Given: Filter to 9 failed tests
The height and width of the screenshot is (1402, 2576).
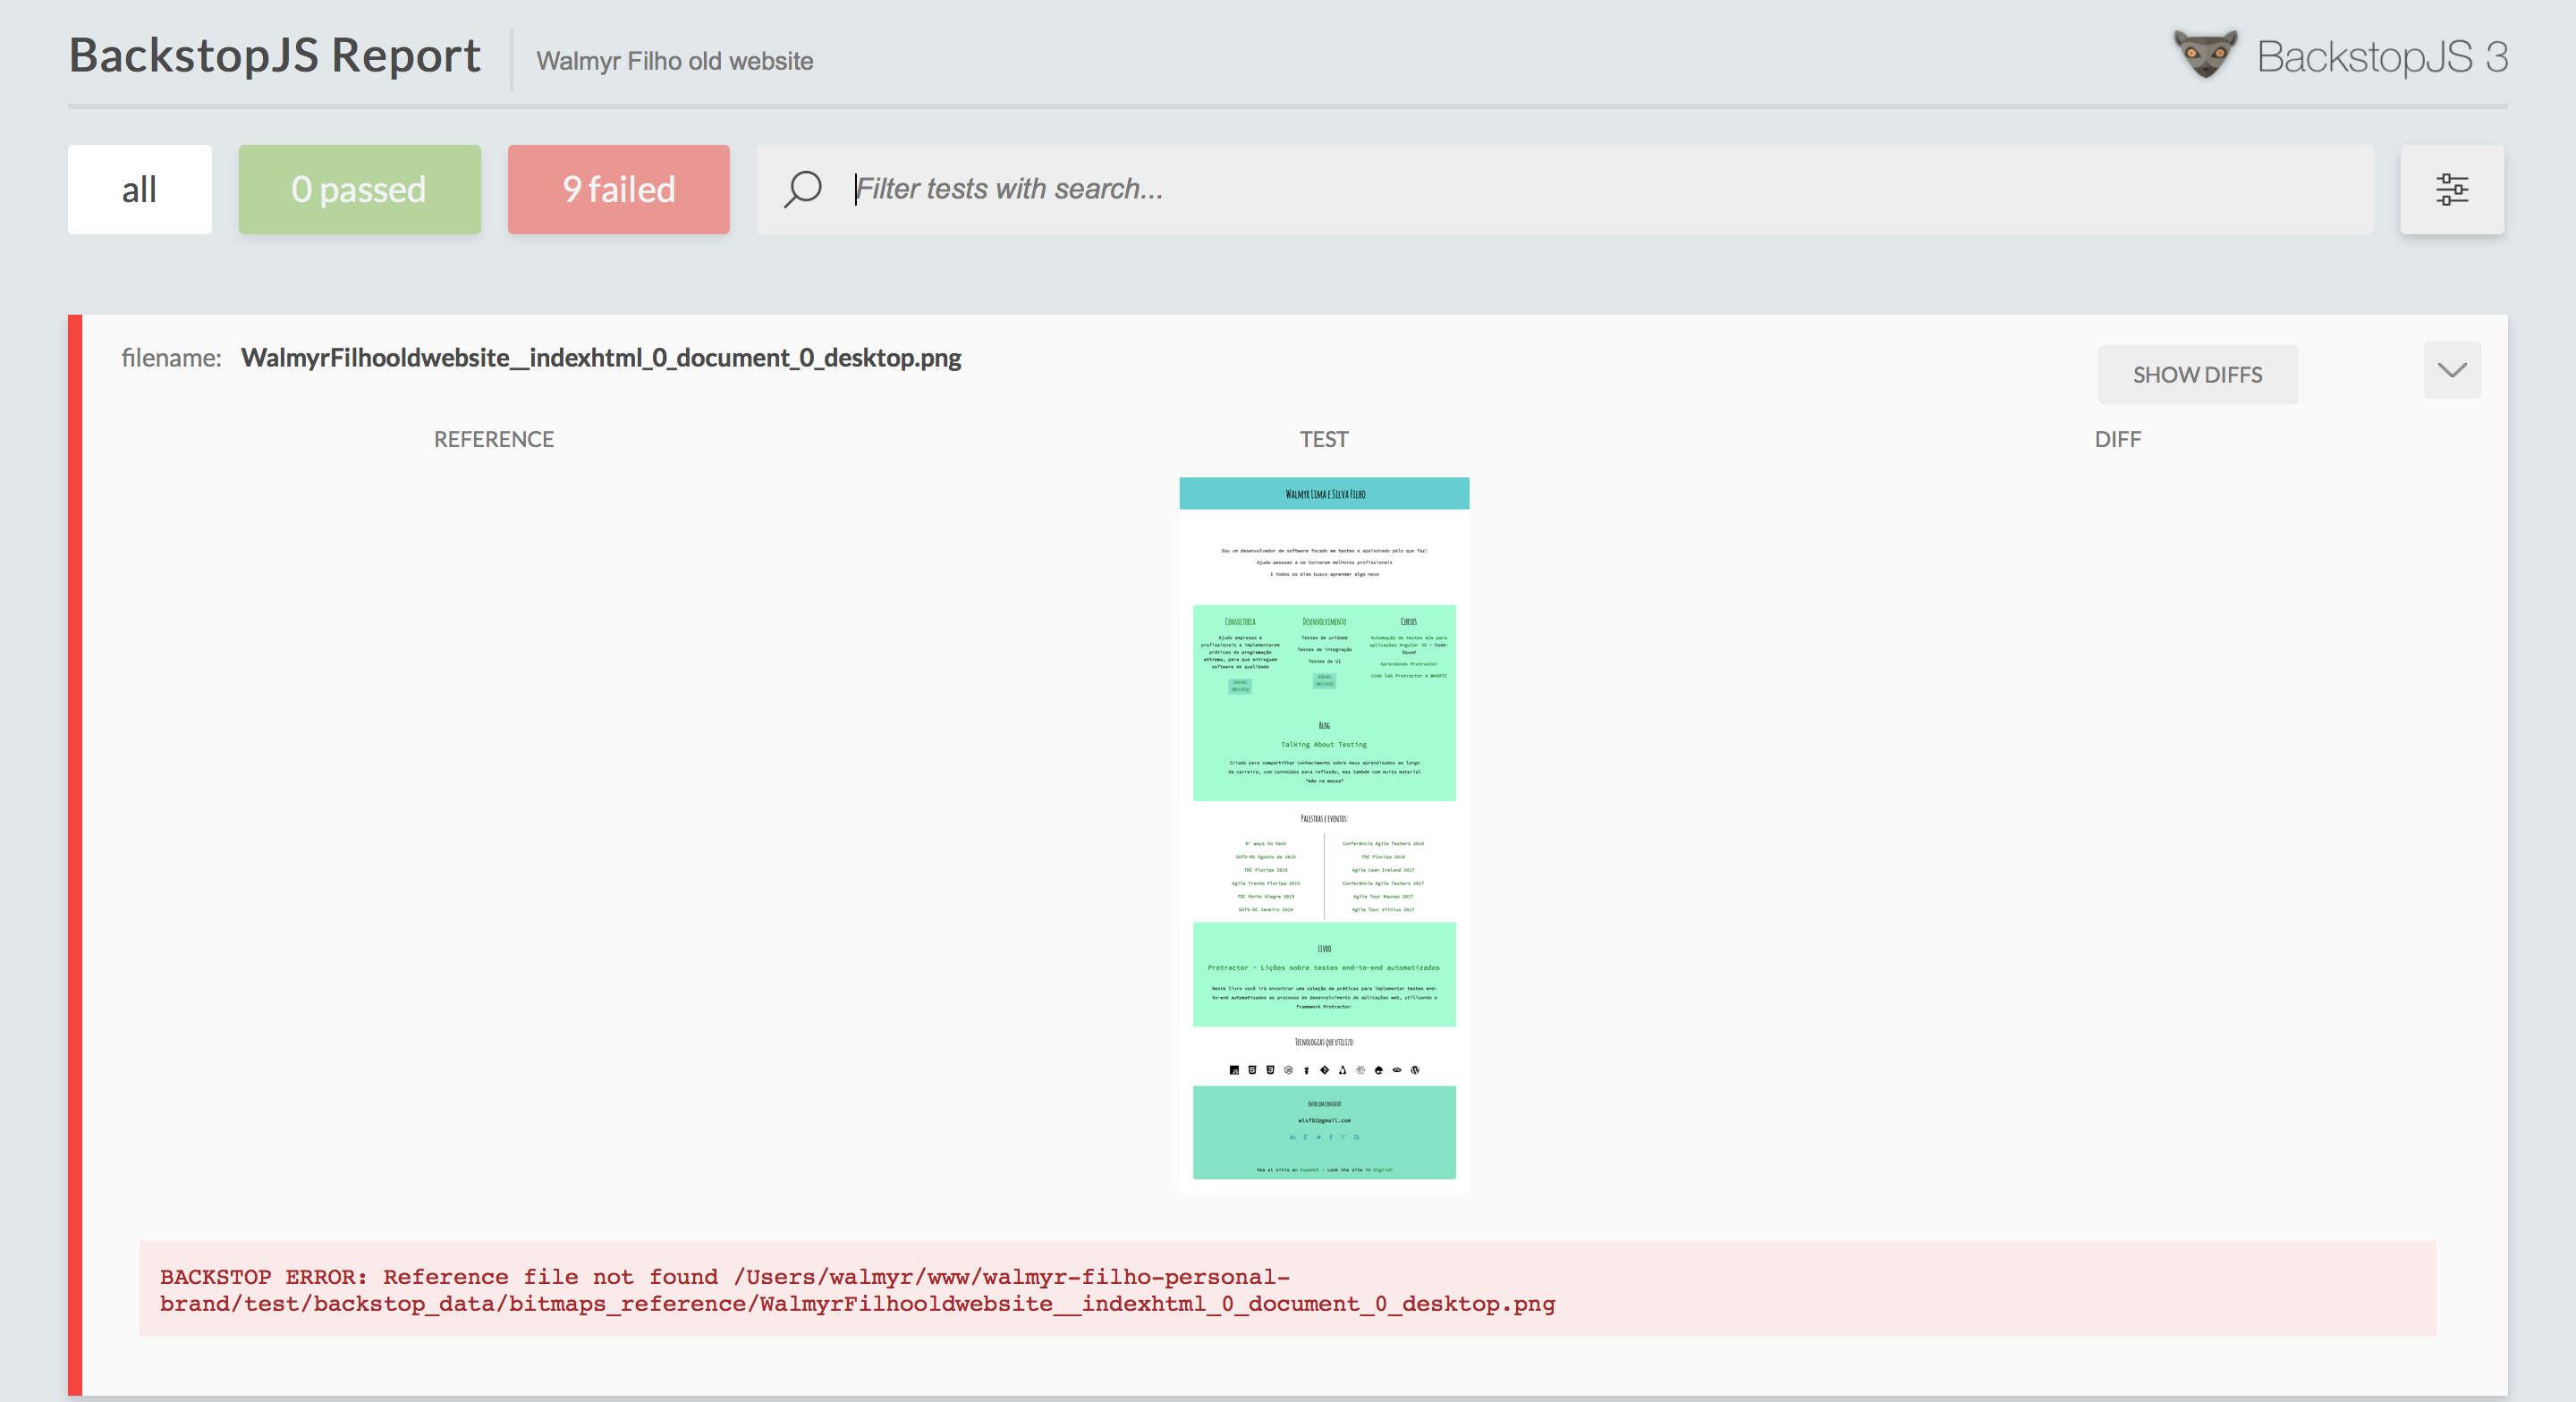Looking at the screenshot, I should click(x=618, y=189).
